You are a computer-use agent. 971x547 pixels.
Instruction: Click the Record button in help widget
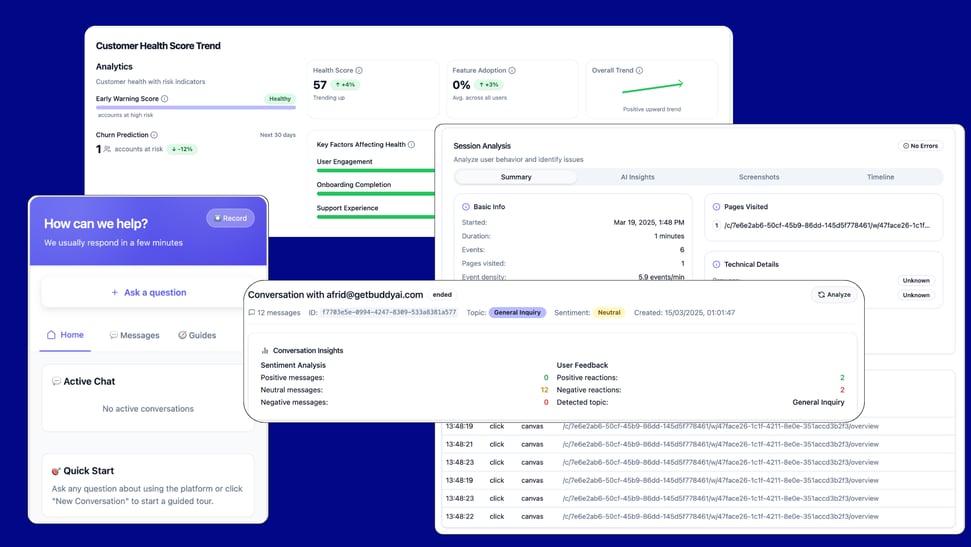pos(230,218)
